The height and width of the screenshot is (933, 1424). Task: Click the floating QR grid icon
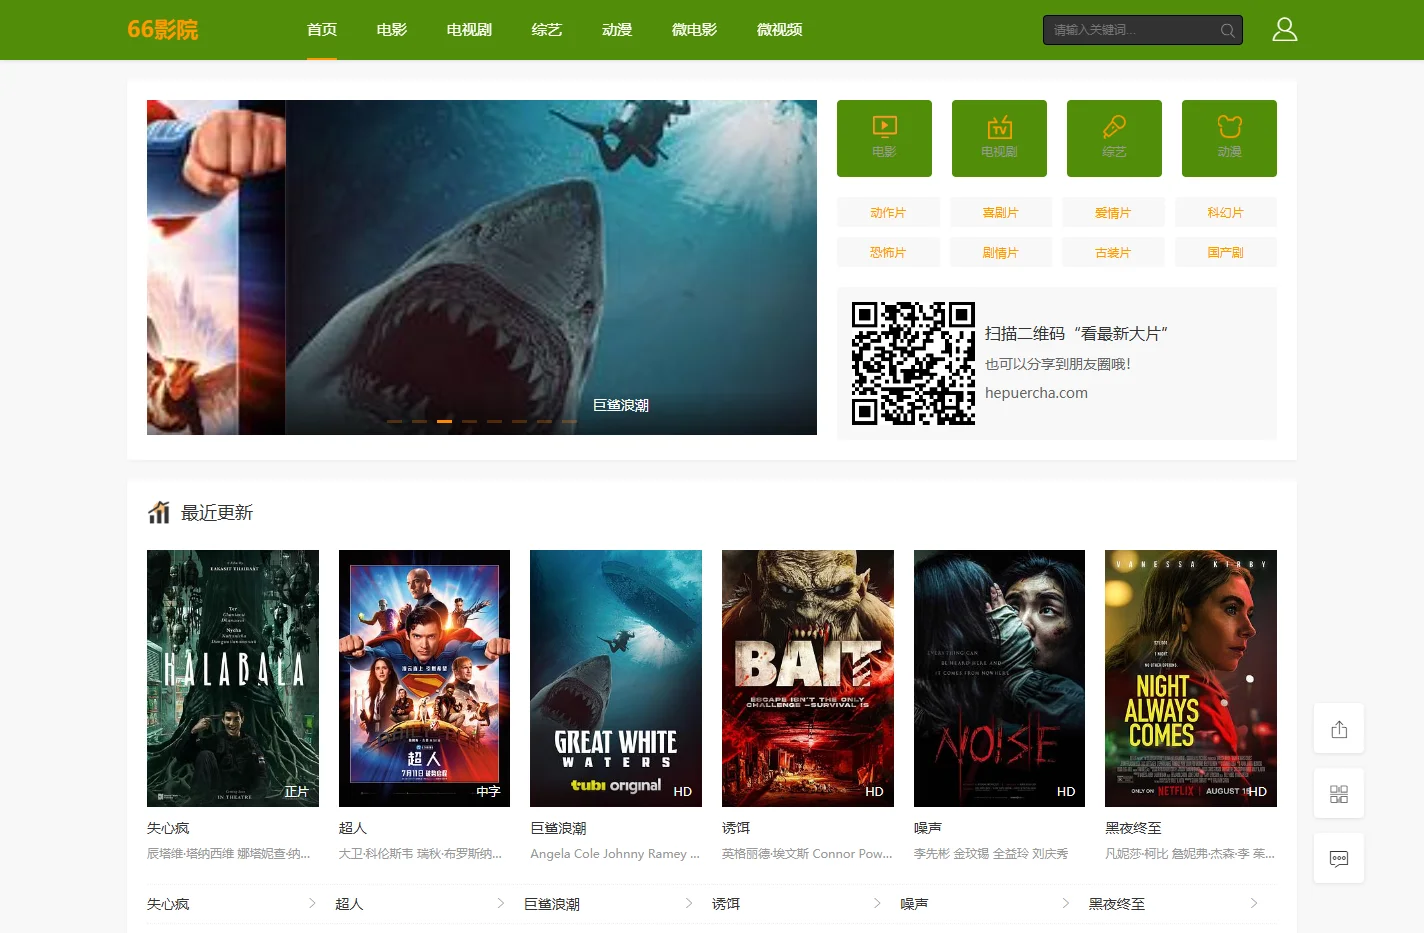coord(1339,794)
